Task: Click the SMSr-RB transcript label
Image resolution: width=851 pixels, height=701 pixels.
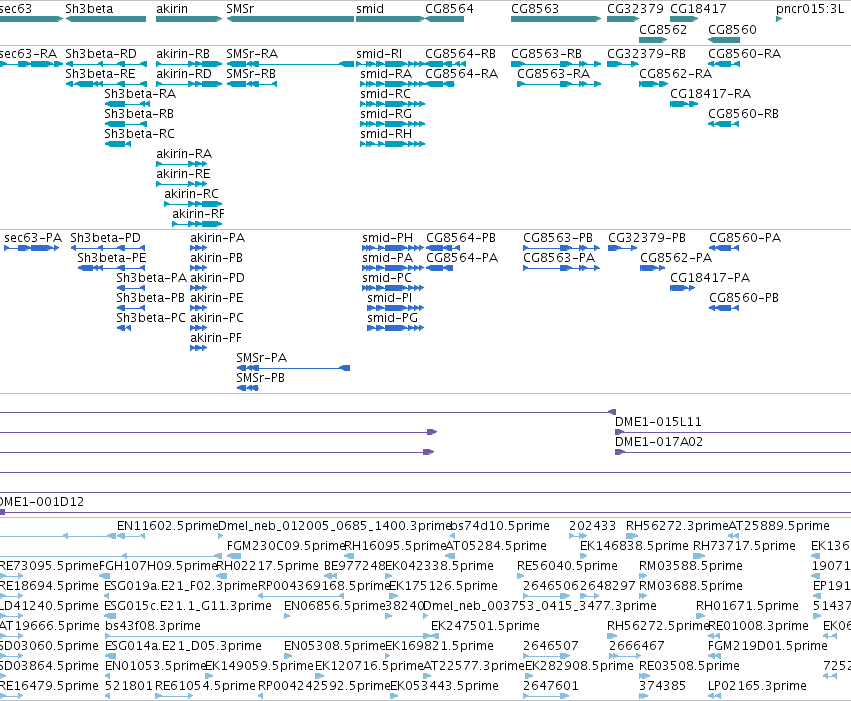Action: 251,74
